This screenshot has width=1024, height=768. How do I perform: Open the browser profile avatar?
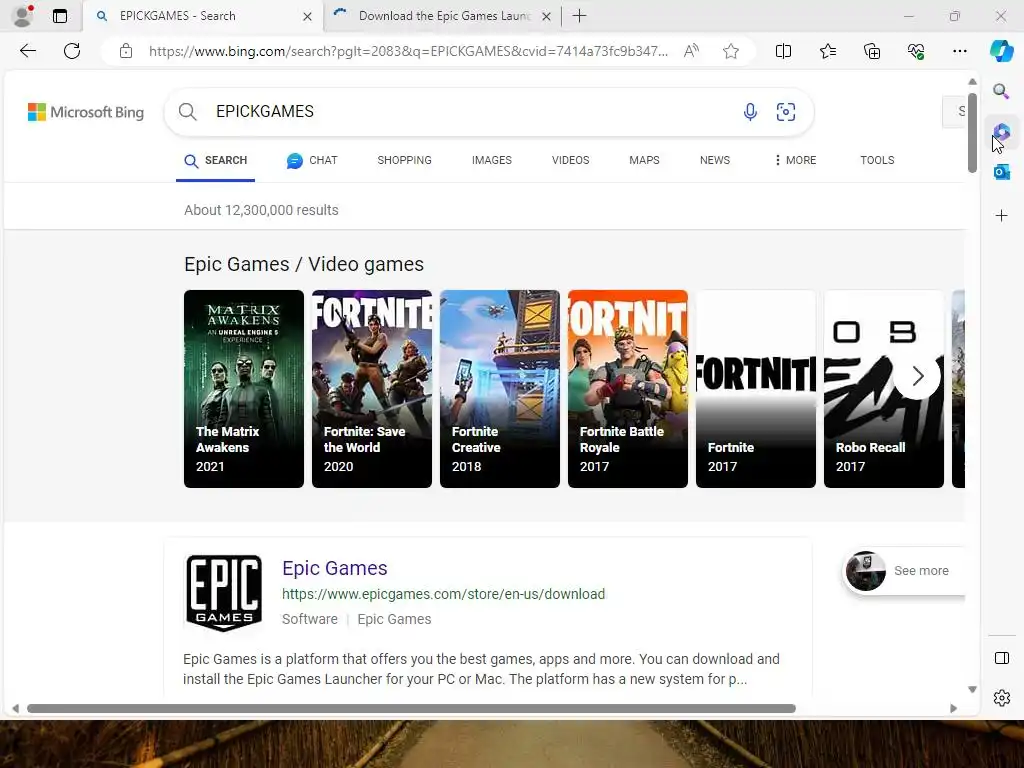coord(22,16)
